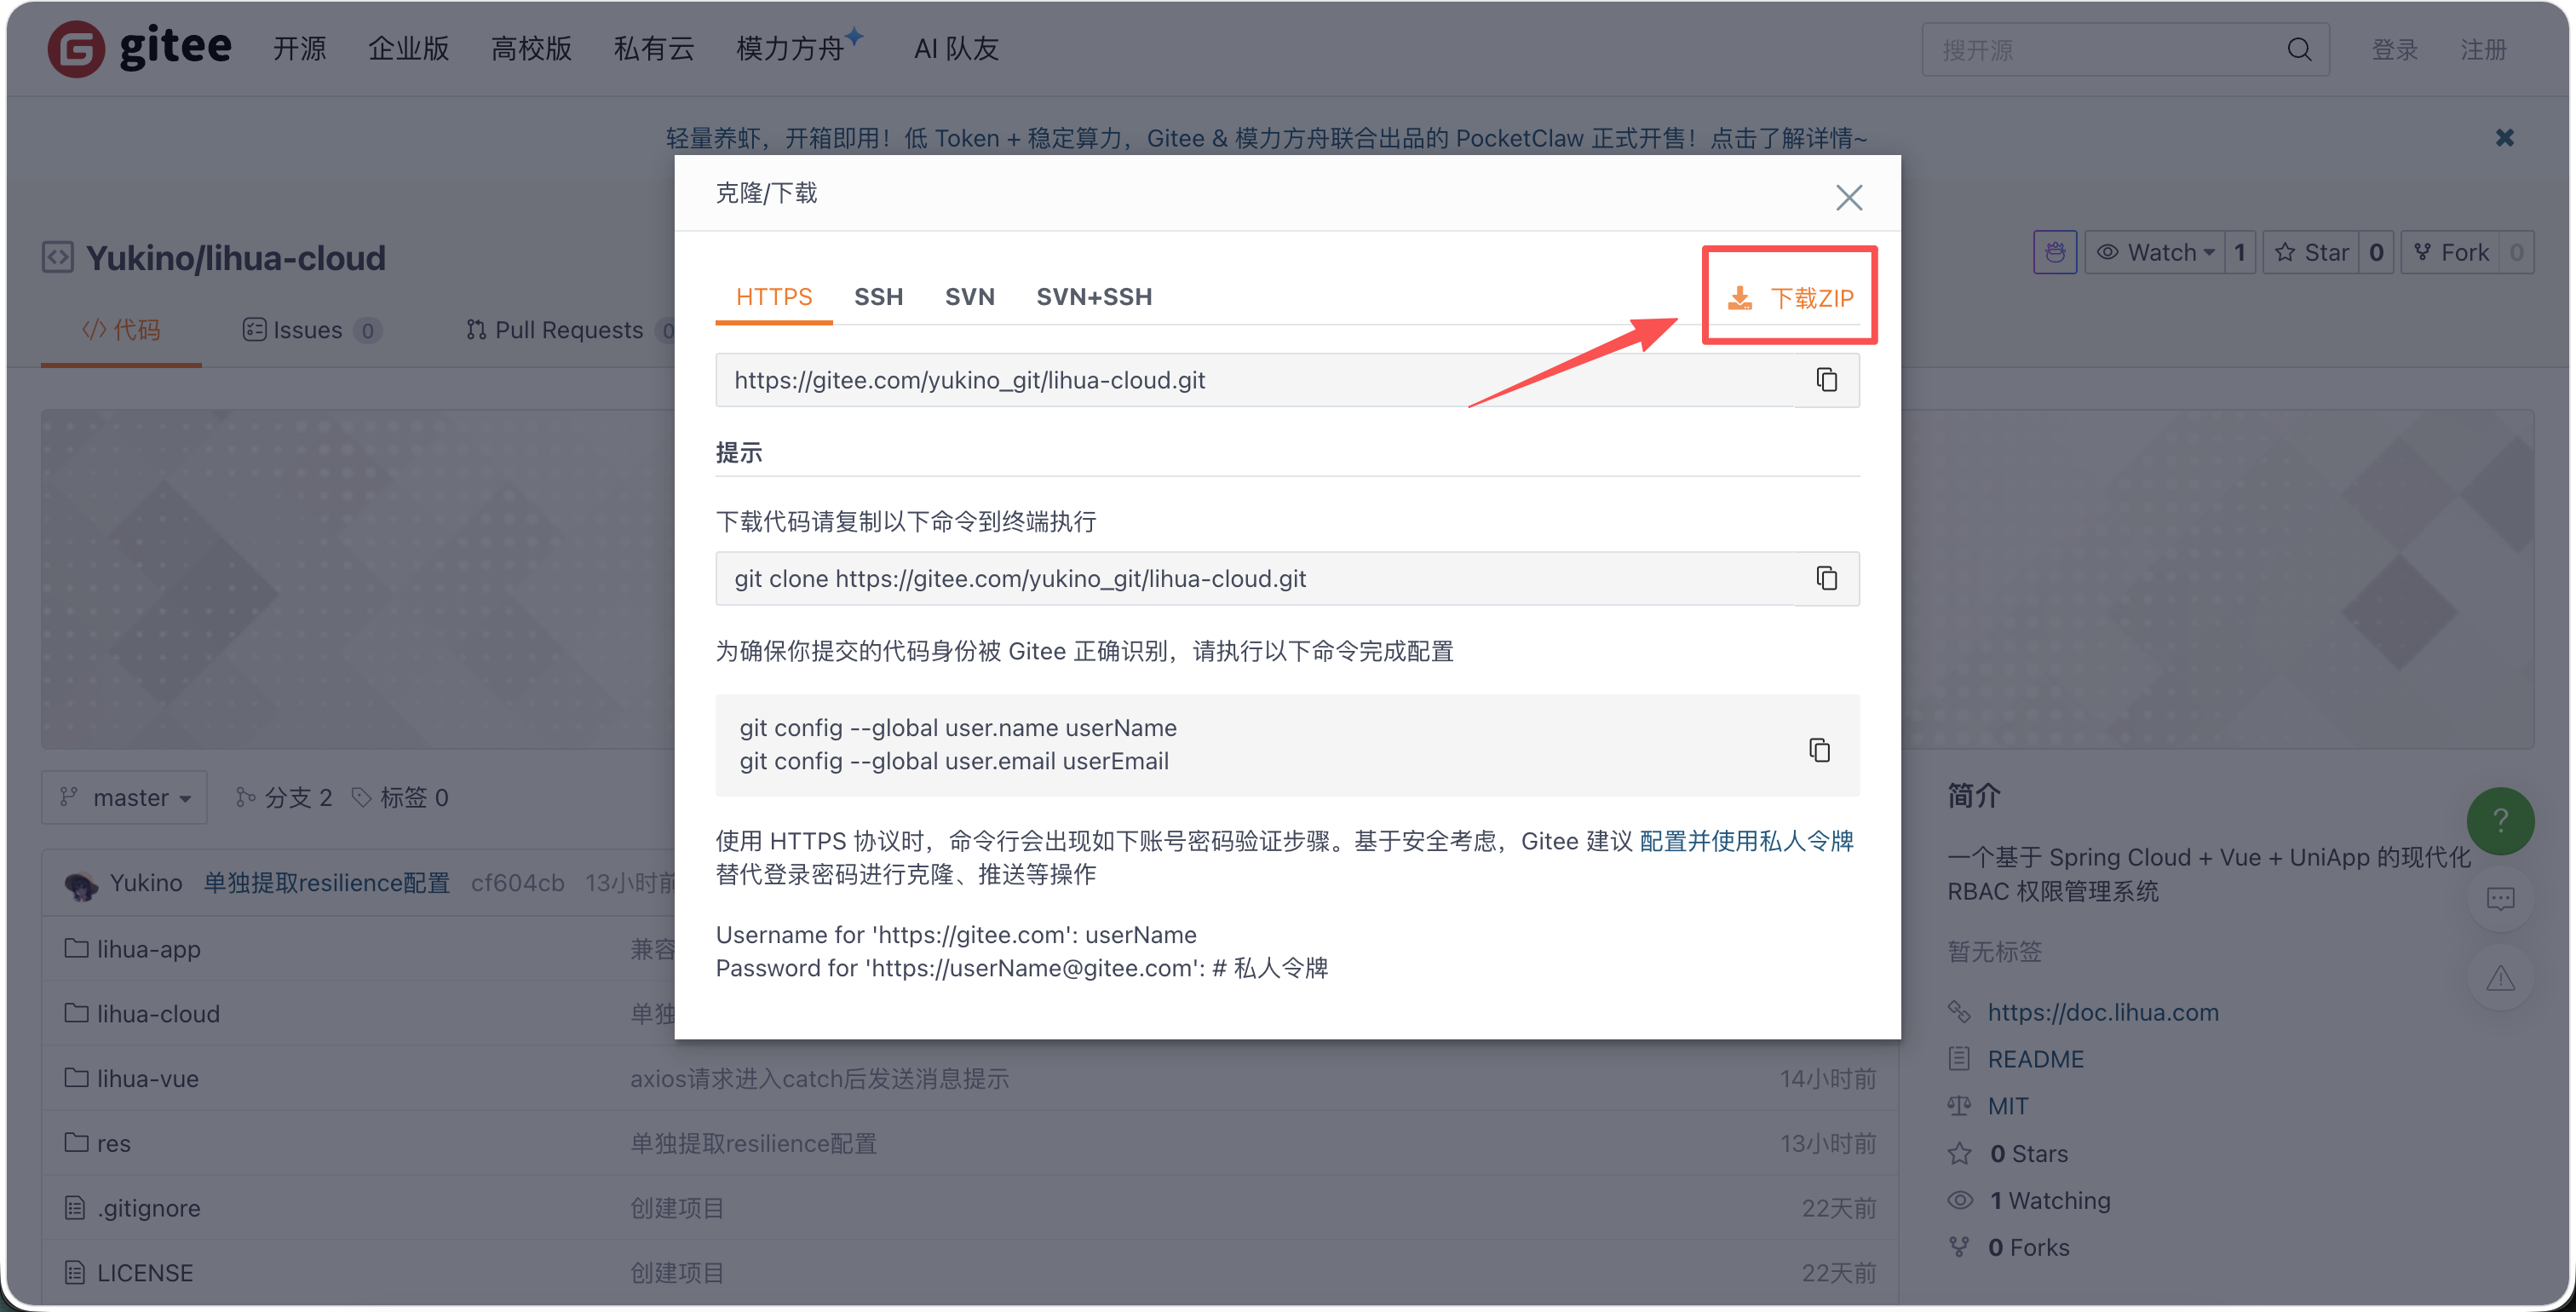View the 0 Forks list
2576x1312 pixels.
[x=2028, y=1247]
